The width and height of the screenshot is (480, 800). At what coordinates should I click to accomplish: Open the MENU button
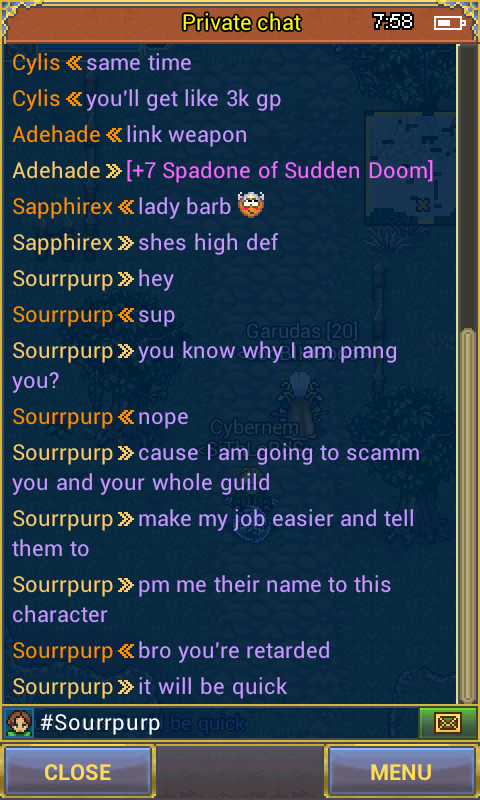click(401, 772)
